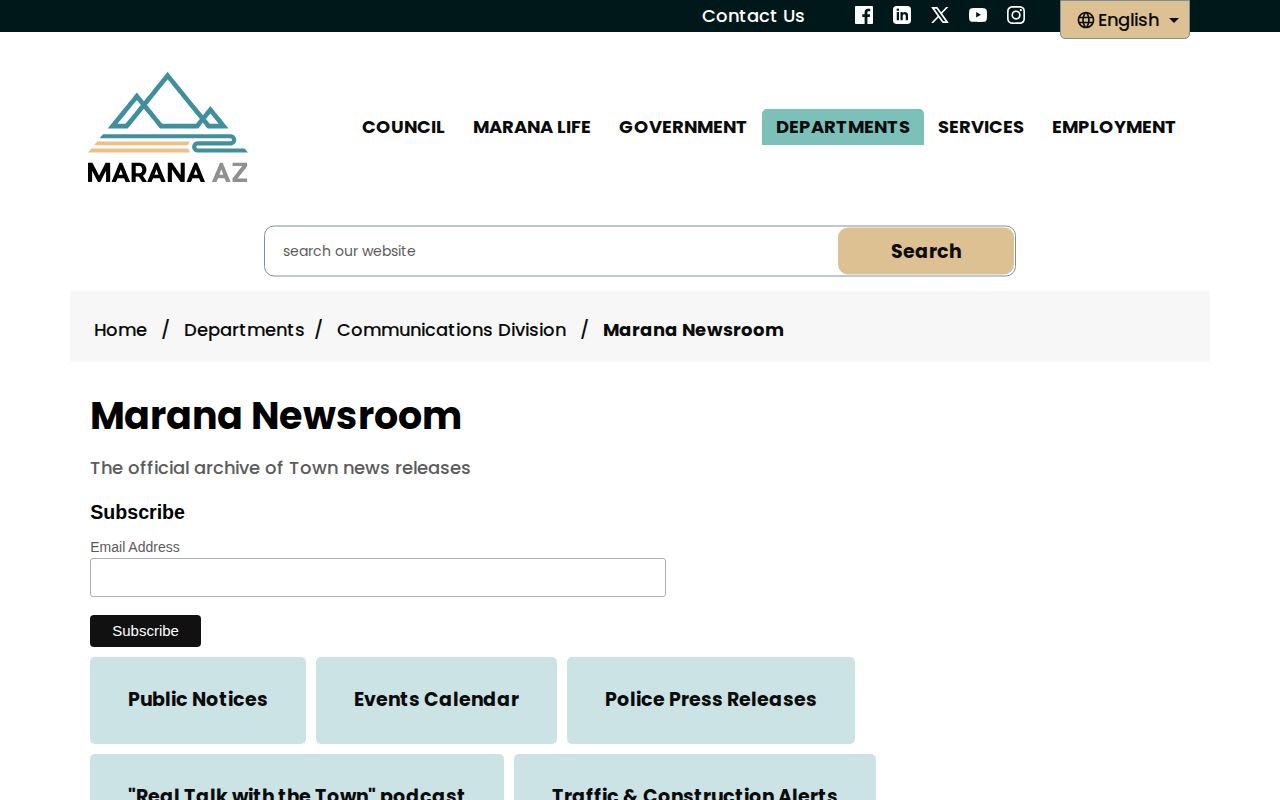This screenshot has height=800, width=1280.
Task: Click the Email Address input field
Action: pos(378,578)
